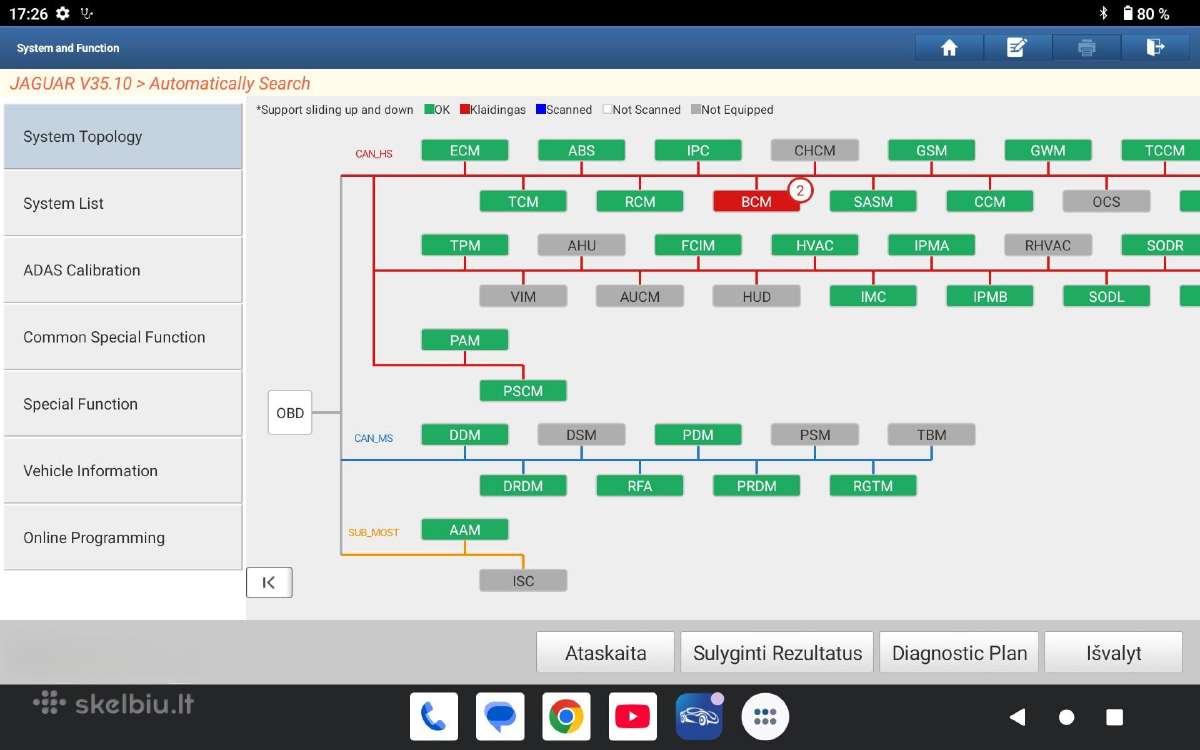Tap the settings gear in status bar
The height and width of the screenshot is (750, 1200).
(x=63, y=13)
